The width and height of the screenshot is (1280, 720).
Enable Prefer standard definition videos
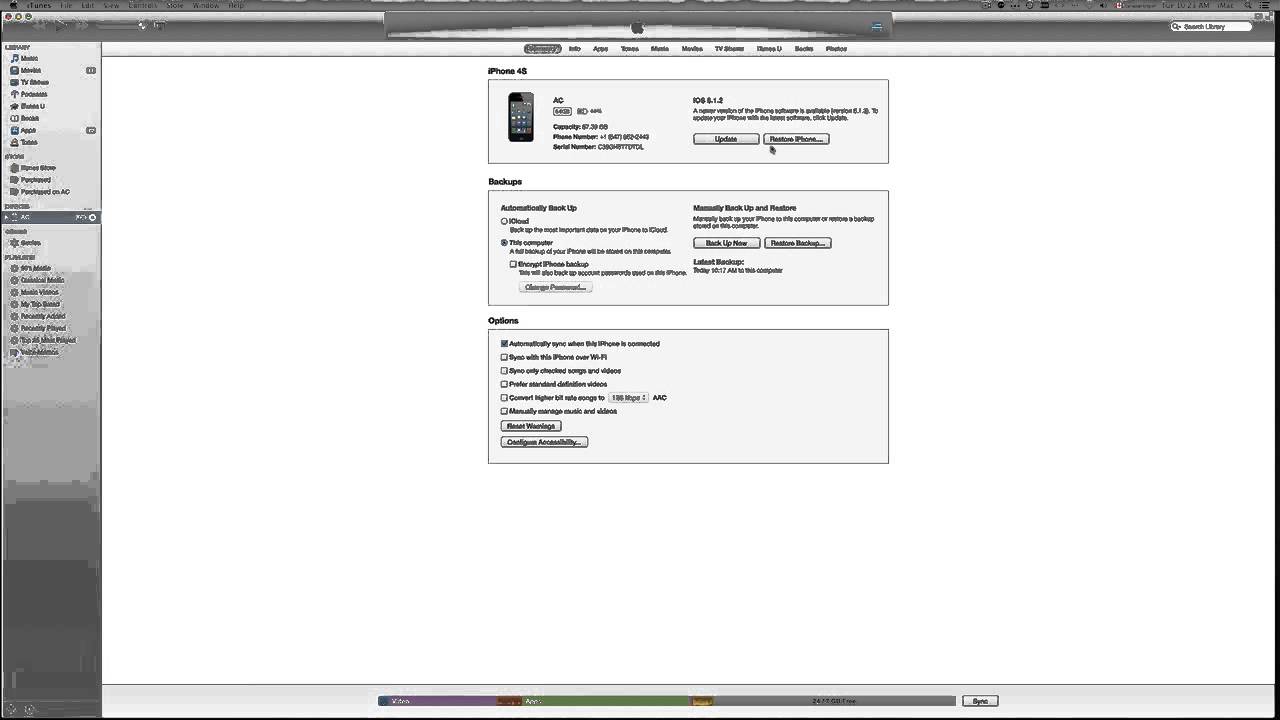pyautogui.click(x=504, y=384)
